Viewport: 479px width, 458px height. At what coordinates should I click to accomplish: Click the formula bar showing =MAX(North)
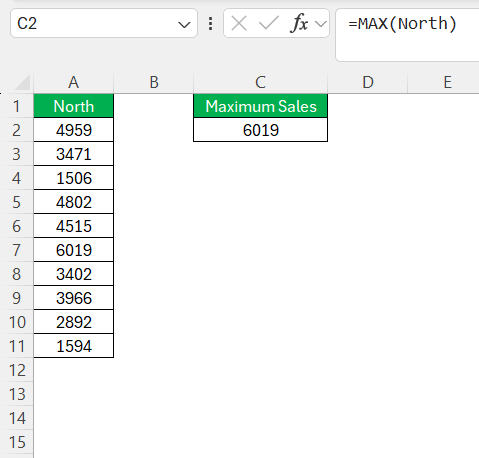tap(407, 35)
